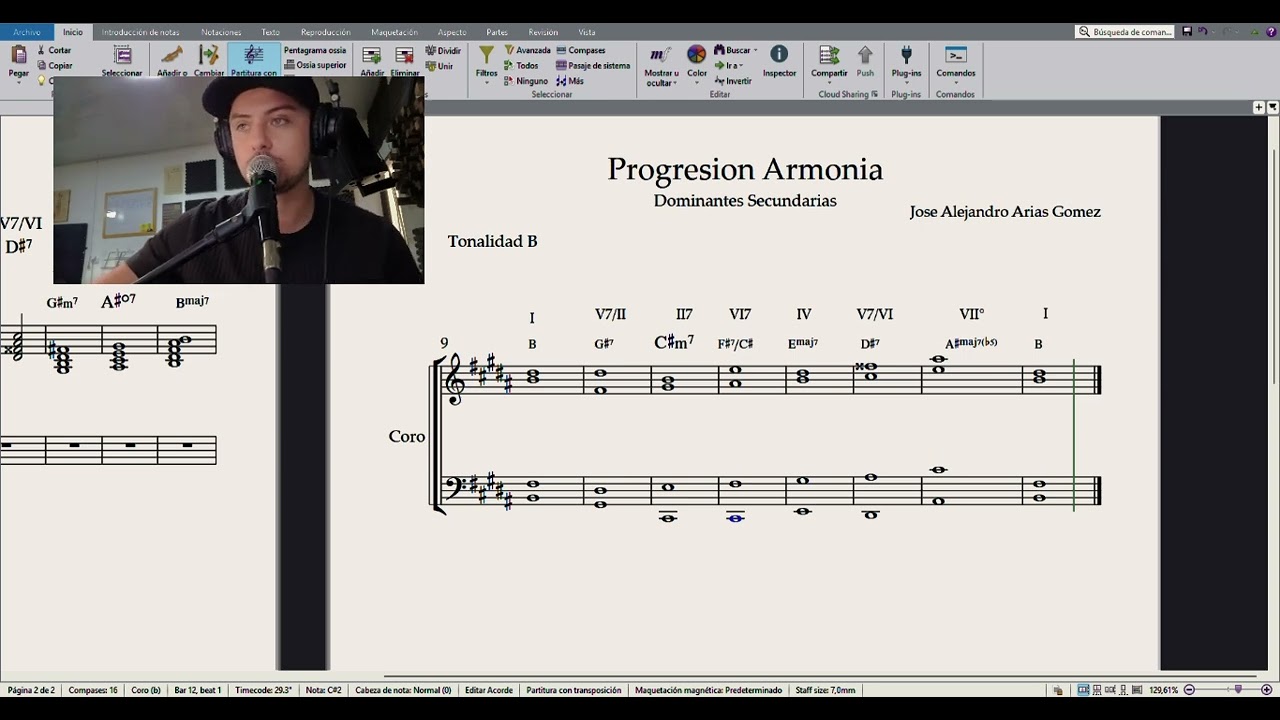Select the C#m7 chord symbol
The height and width of the screenshot is (720, 1280).
click(x=674, y=342)
